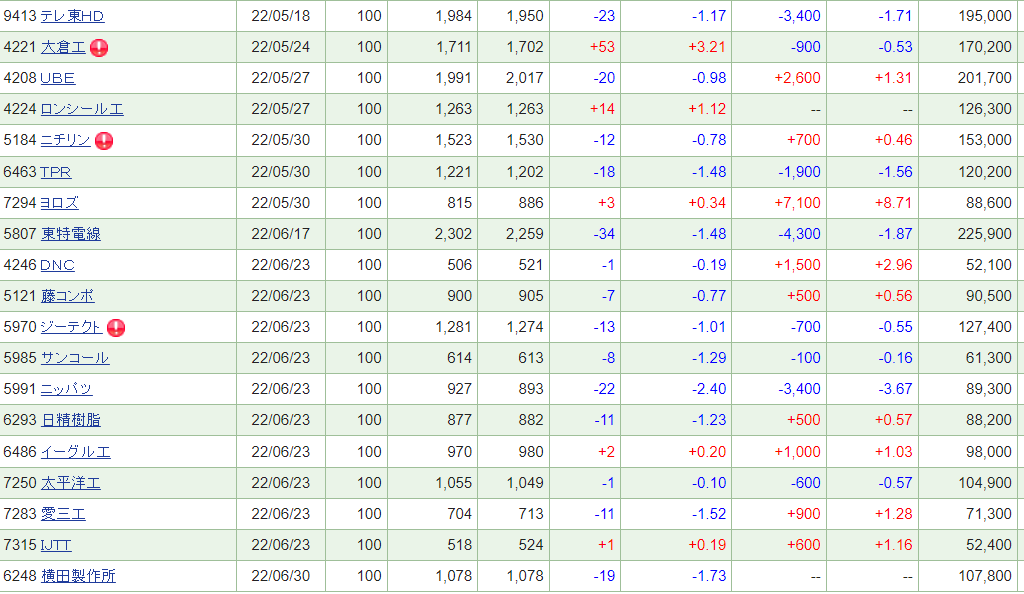Click the +8.71 percentage value
Viewport: 1024px width, 594px height.
pos(893,203)
